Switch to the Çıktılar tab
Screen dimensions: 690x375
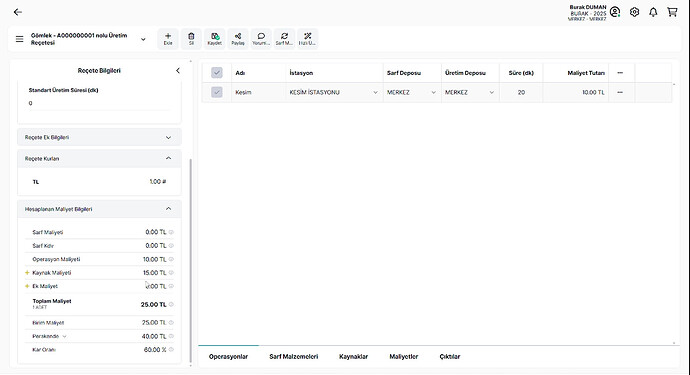coord(450,357)
